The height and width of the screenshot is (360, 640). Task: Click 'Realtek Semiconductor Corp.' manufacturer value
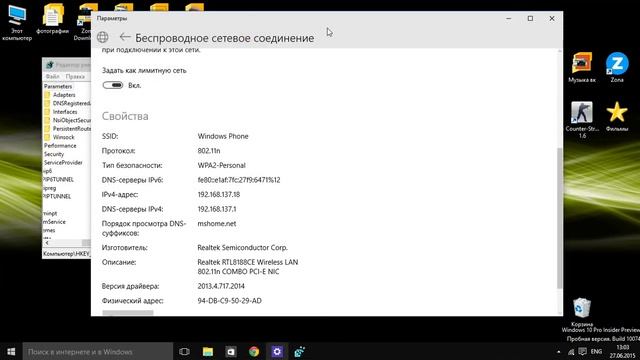tap(242, 248)
